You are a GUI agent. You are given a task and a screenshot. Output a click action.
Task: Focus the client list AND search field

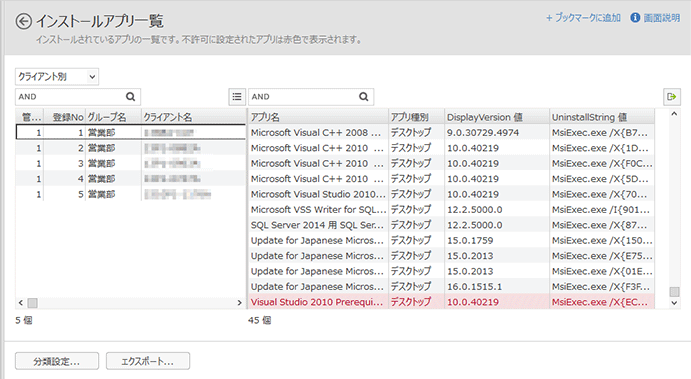point(78,97)
